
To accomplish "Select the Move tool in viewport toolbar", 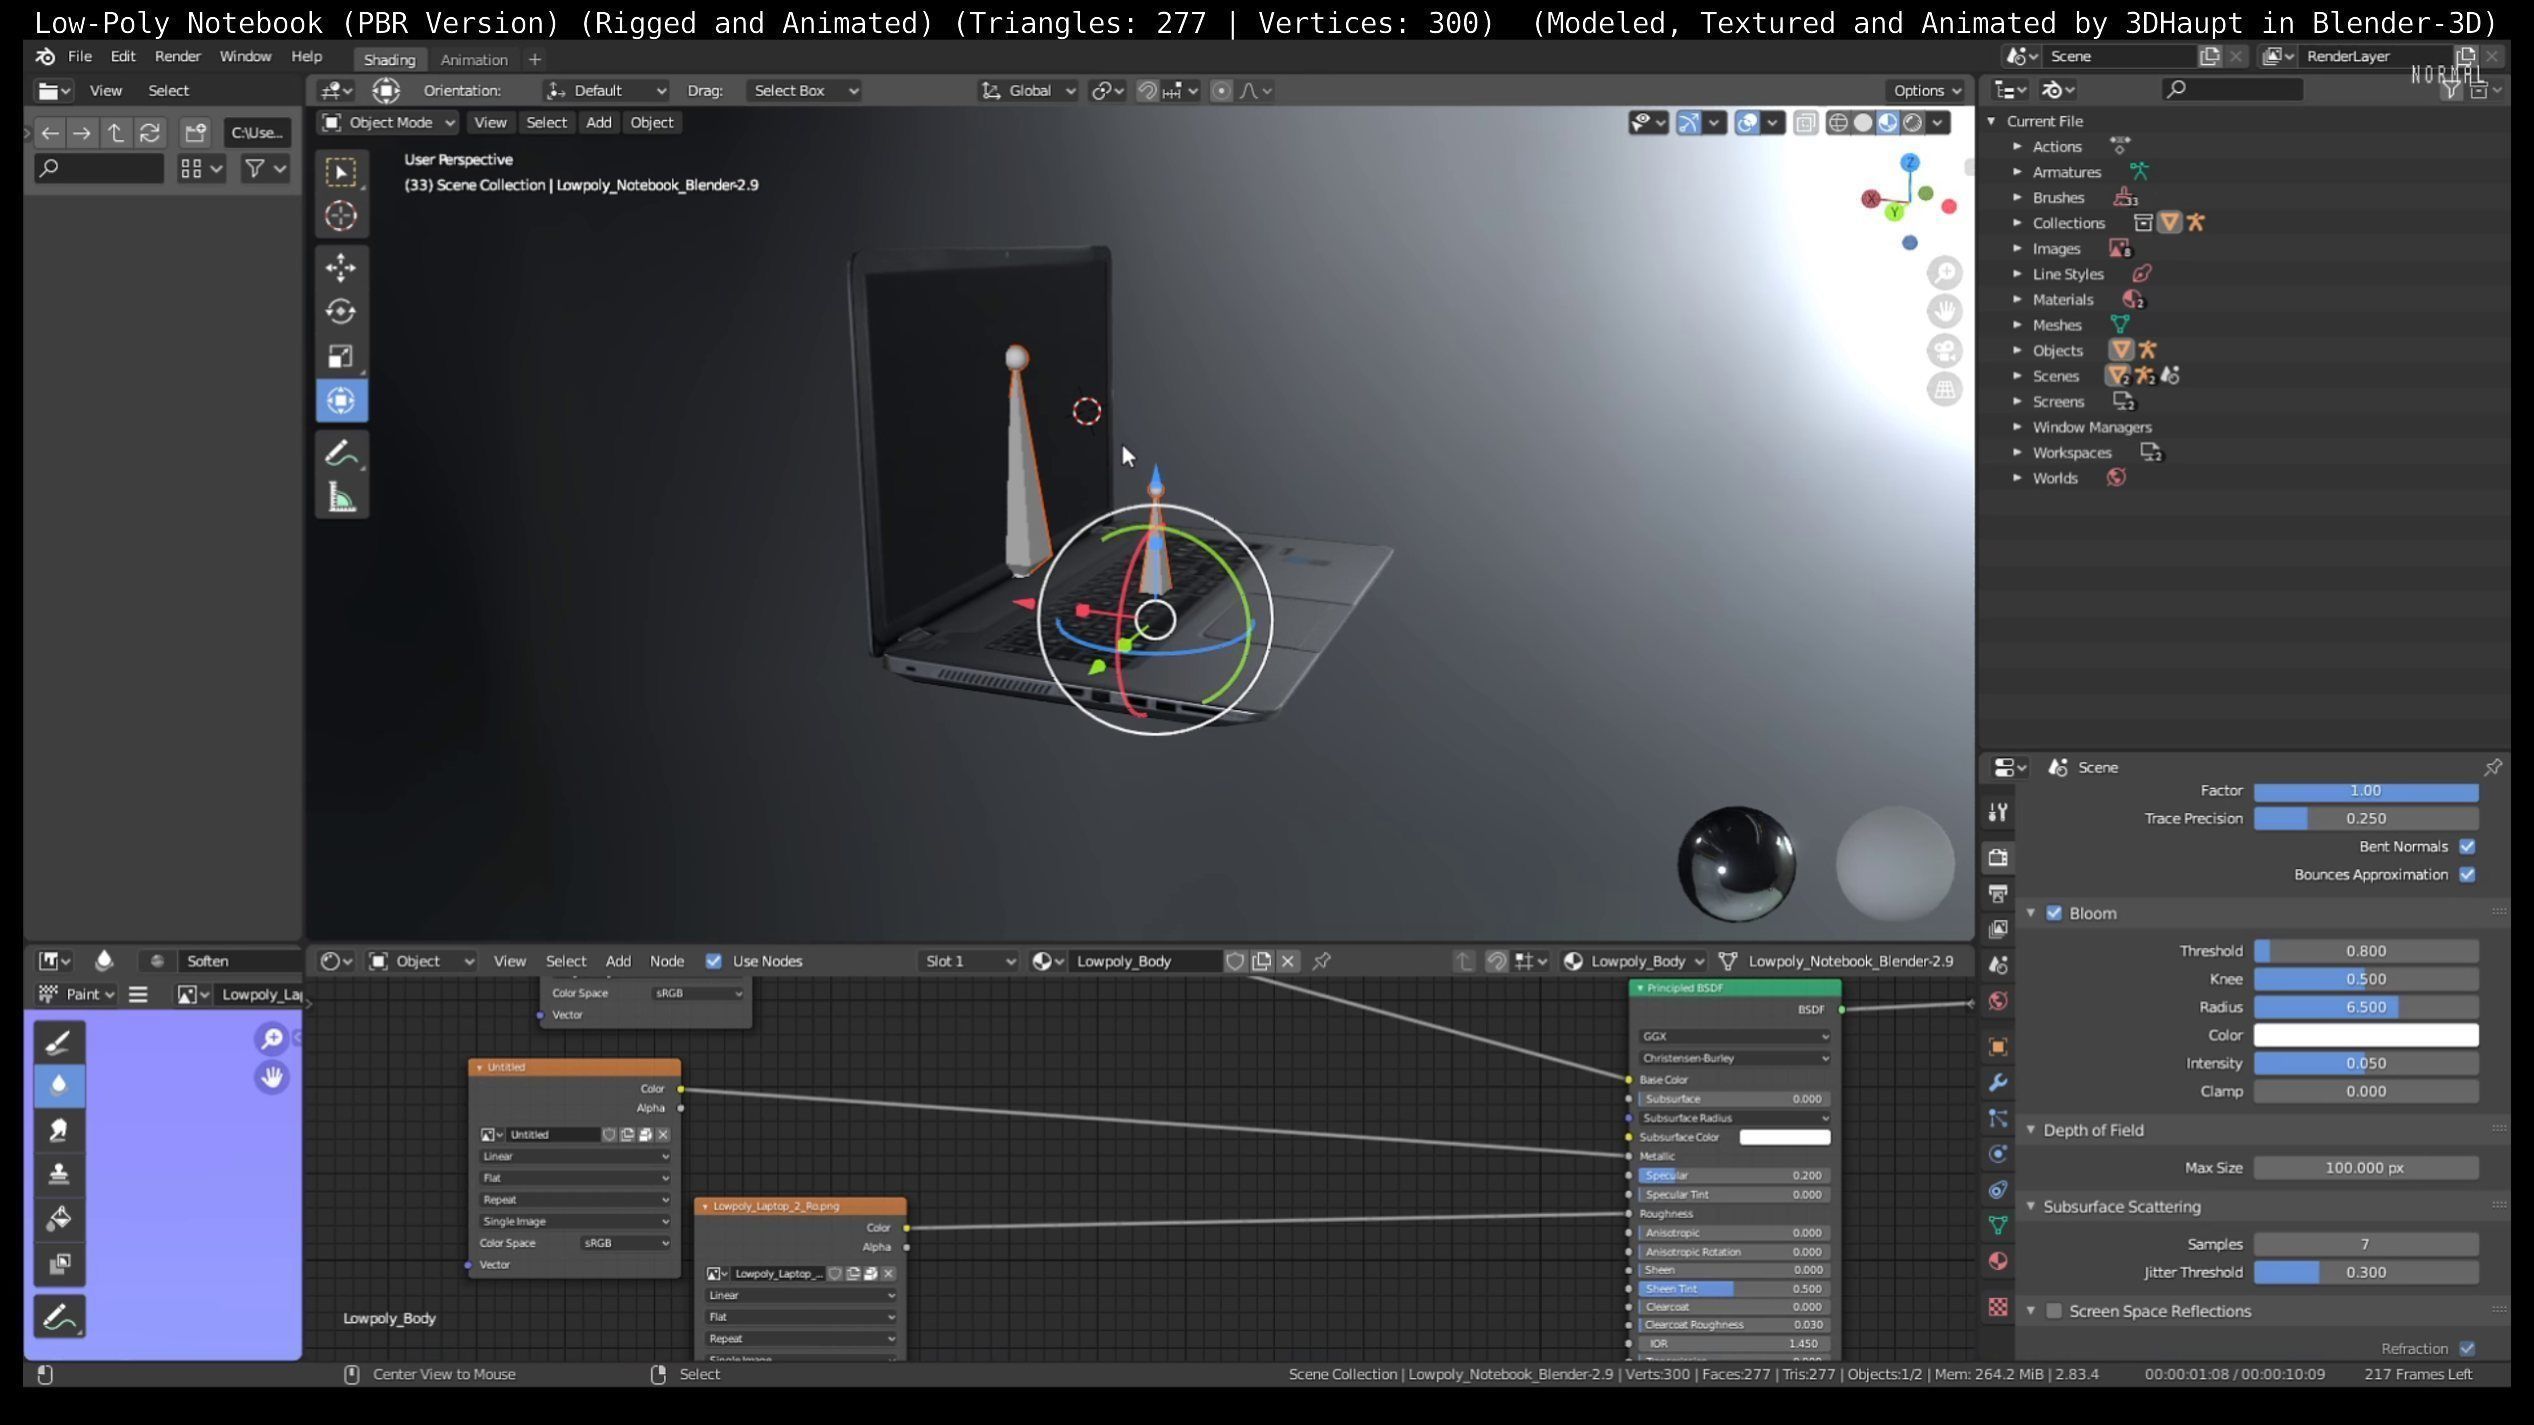I will [340, 268].
